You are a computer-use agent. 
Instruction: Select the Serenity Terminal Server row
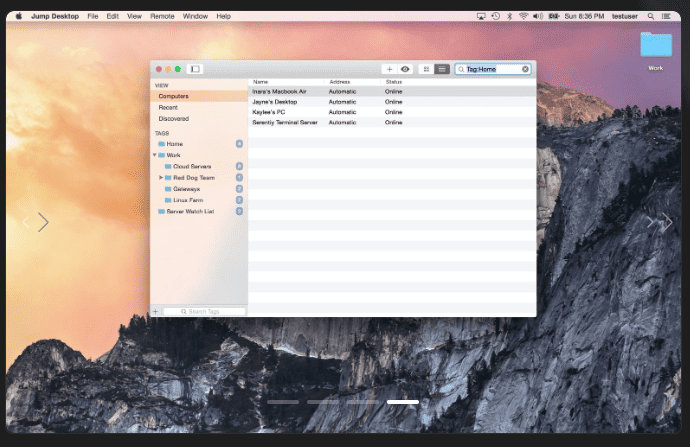tap(392, 122)
